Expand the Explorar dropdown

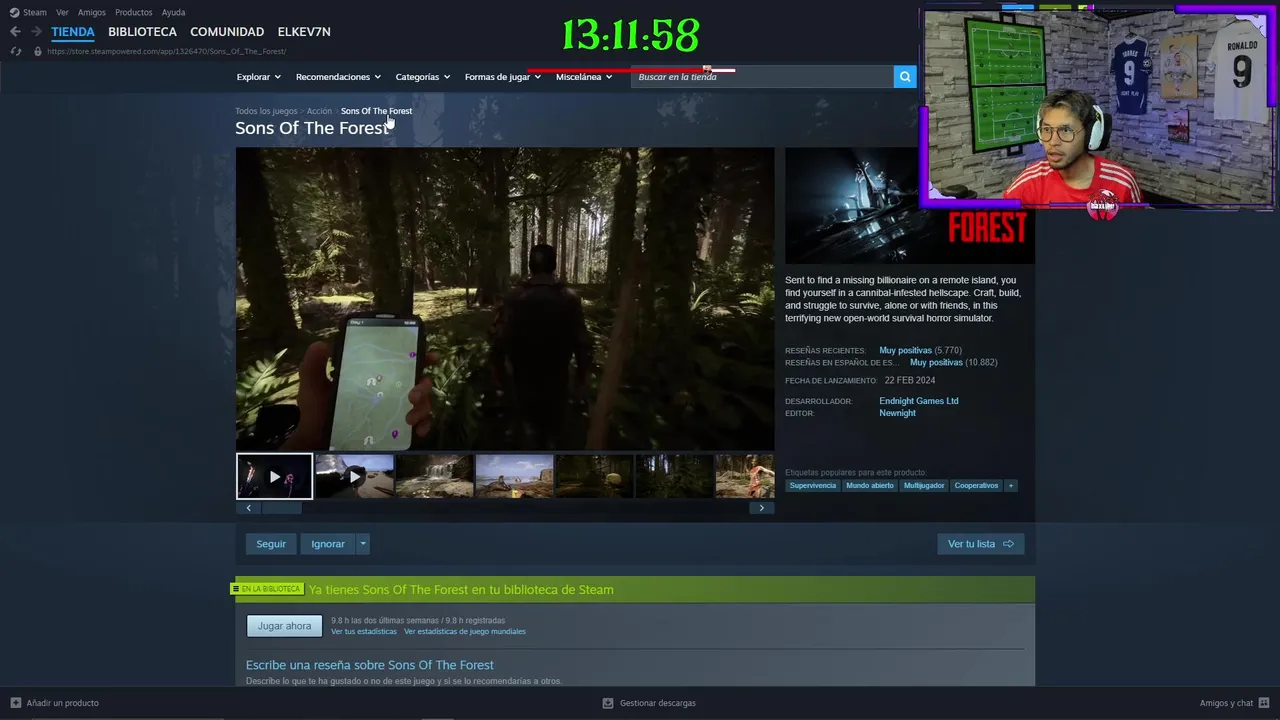pos(258,77)
